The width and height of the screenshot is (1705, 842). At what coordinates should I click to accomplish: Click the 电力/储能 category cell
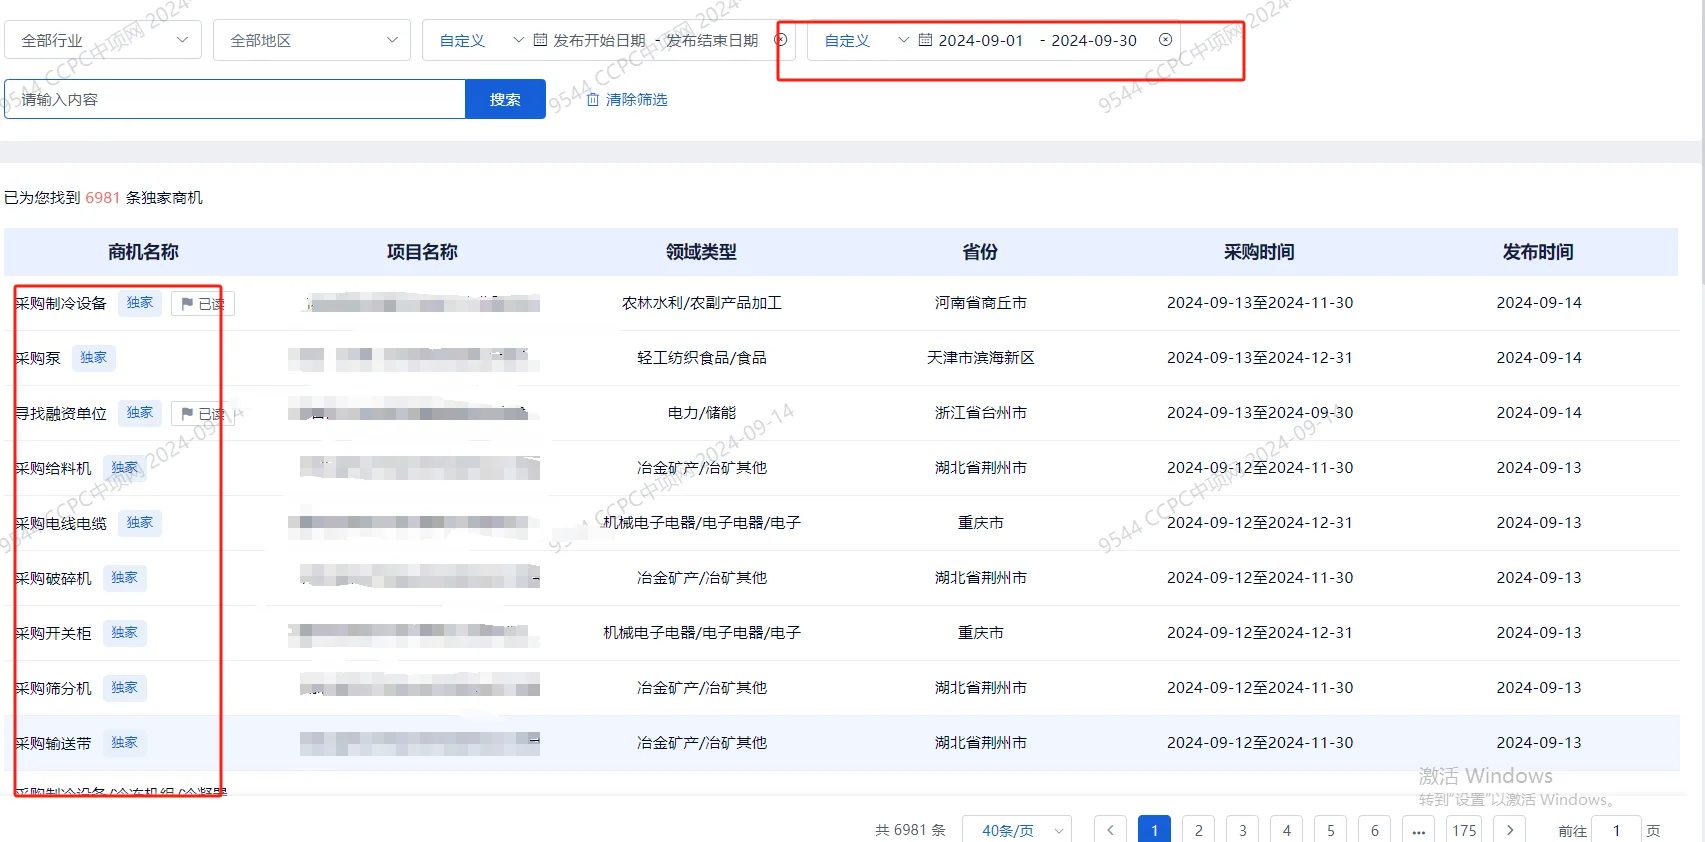point(701,413)
